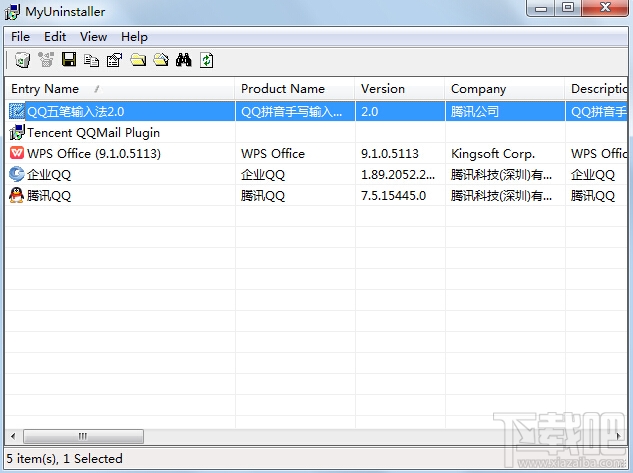Select the 企业QQ entry name
This screenshot has width=633, height=473.
tap(49, 175)
